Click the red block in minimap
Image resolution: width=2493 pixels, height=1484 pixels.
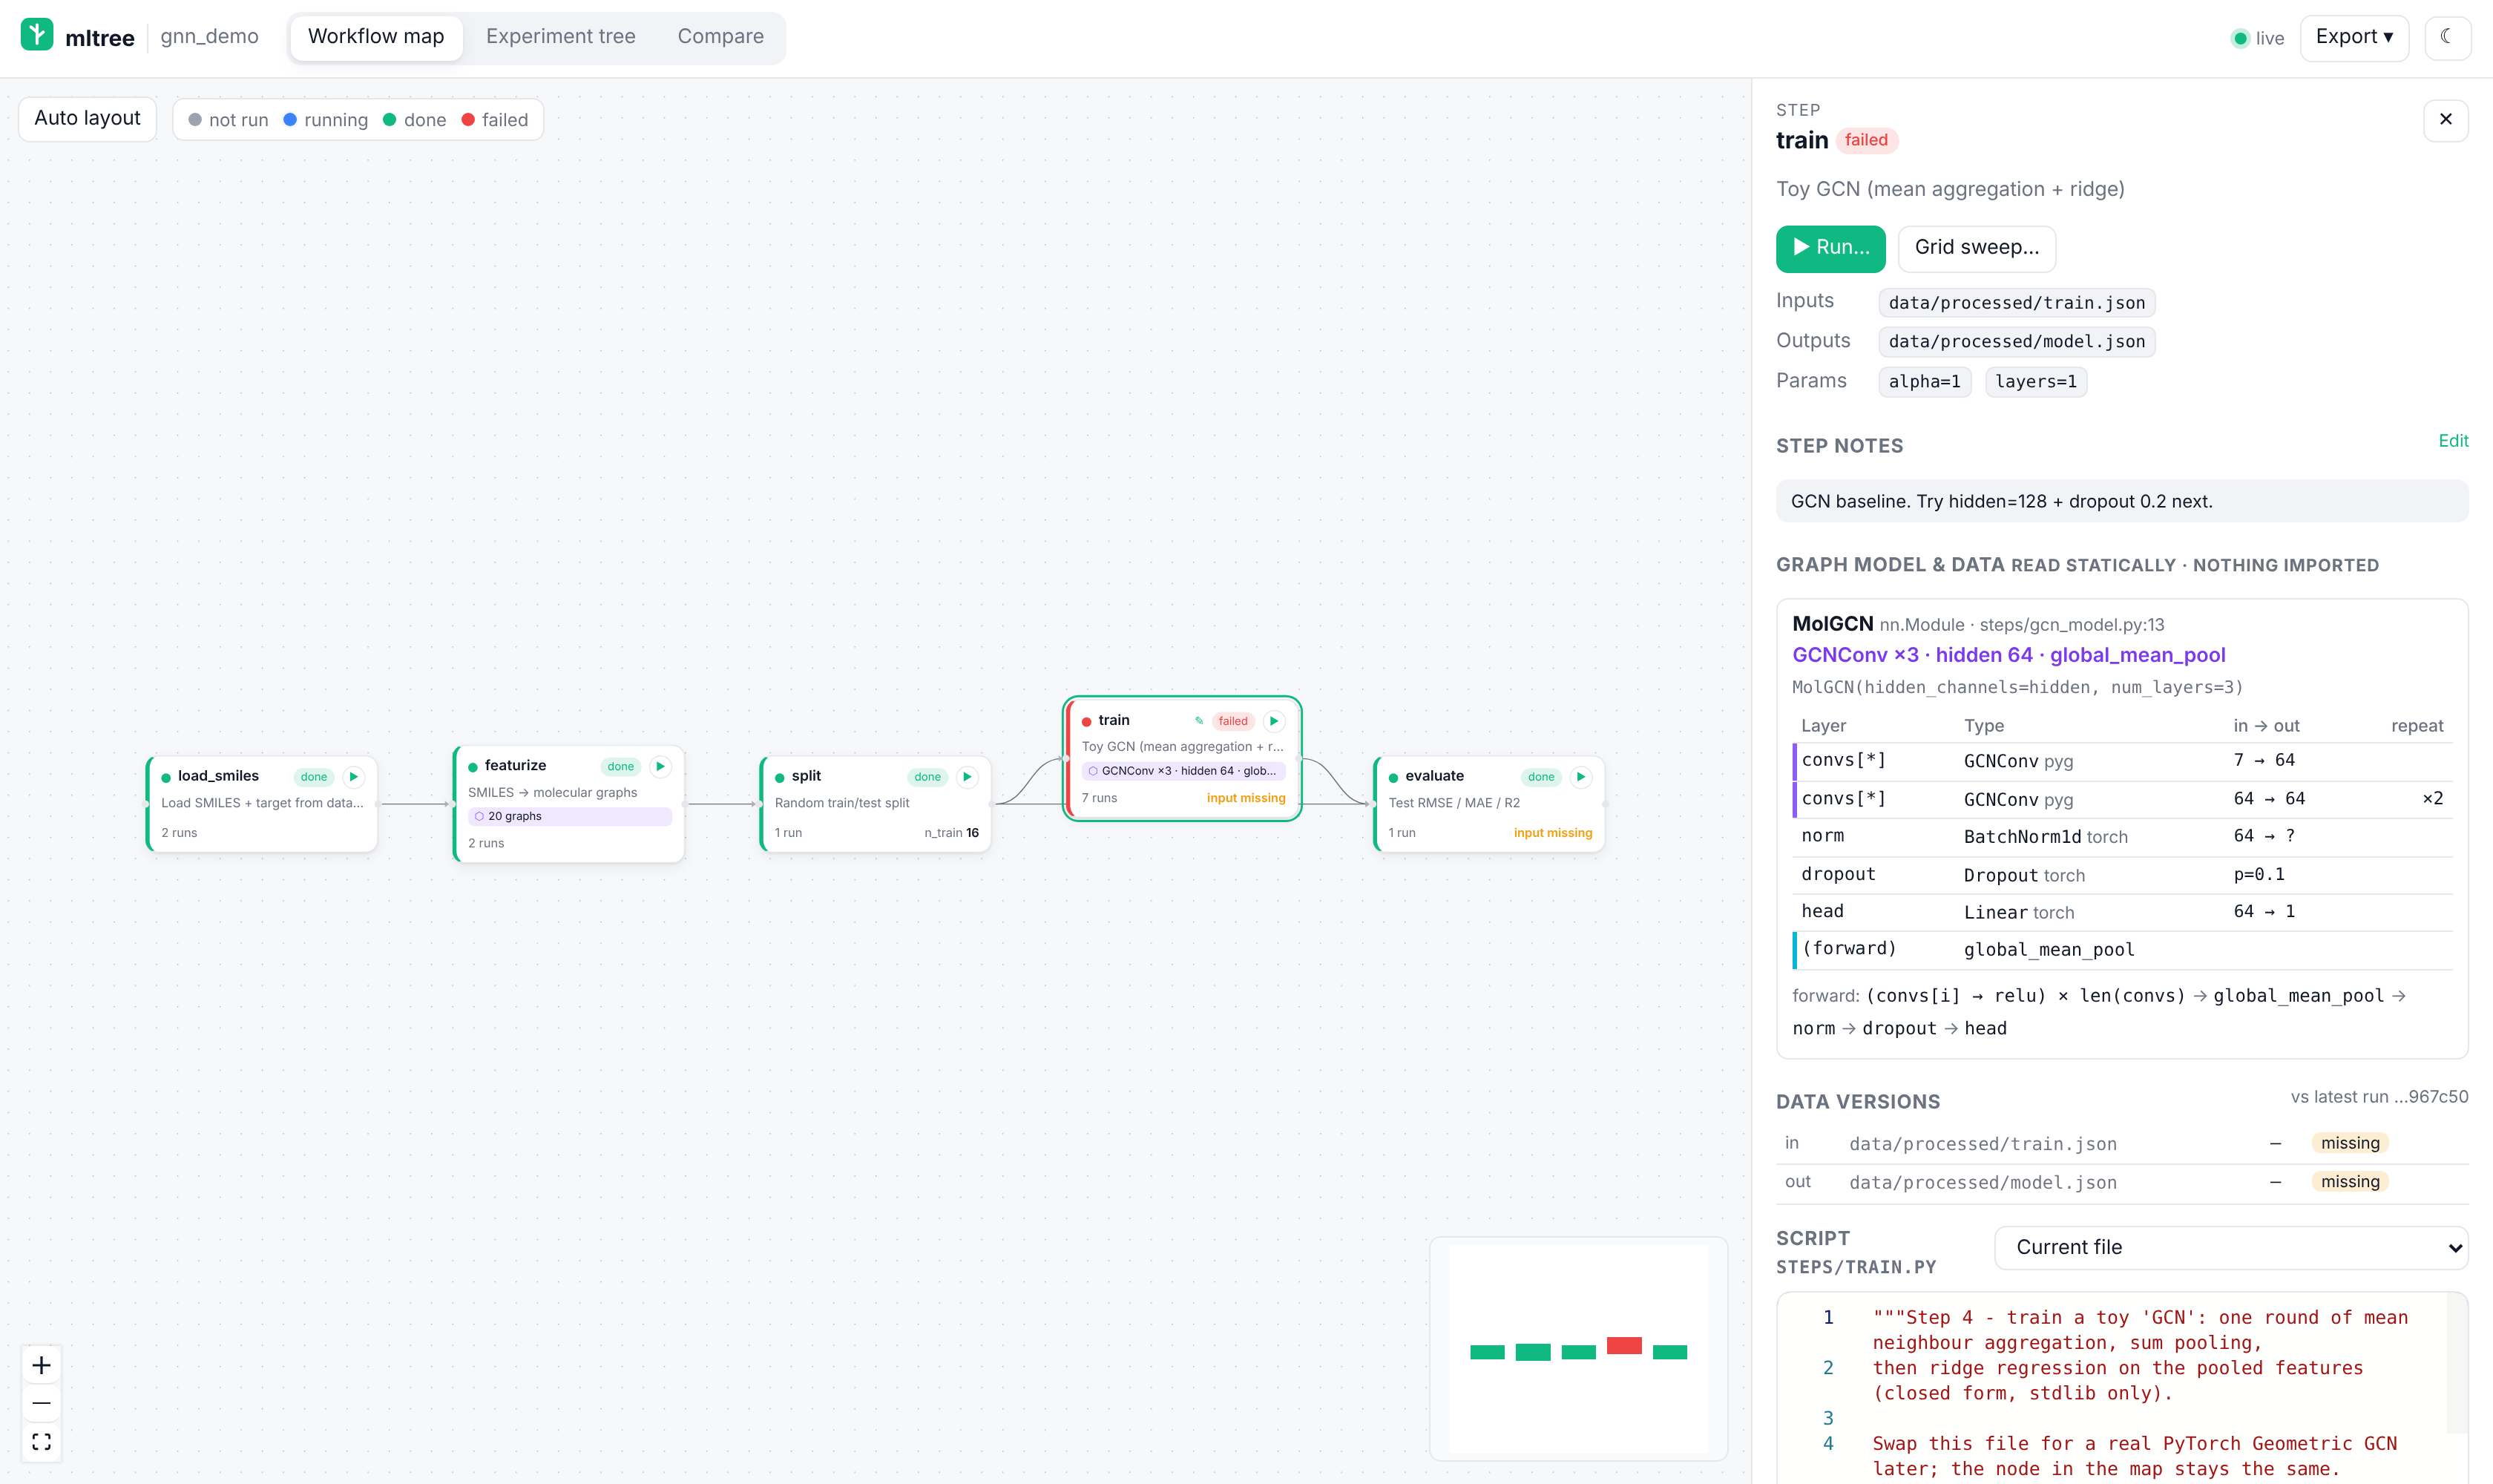coord(1624,1346)
